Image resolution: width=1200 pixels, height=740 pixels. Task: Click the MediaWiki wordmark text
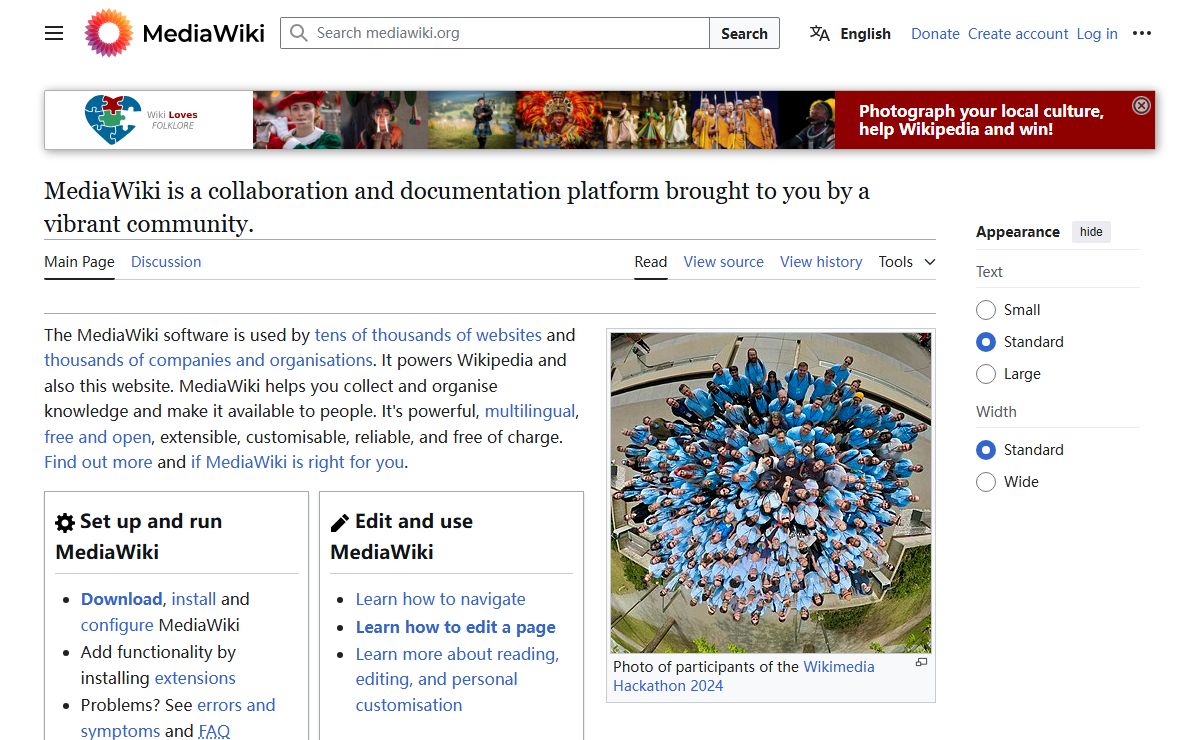(x=204, y=33)
